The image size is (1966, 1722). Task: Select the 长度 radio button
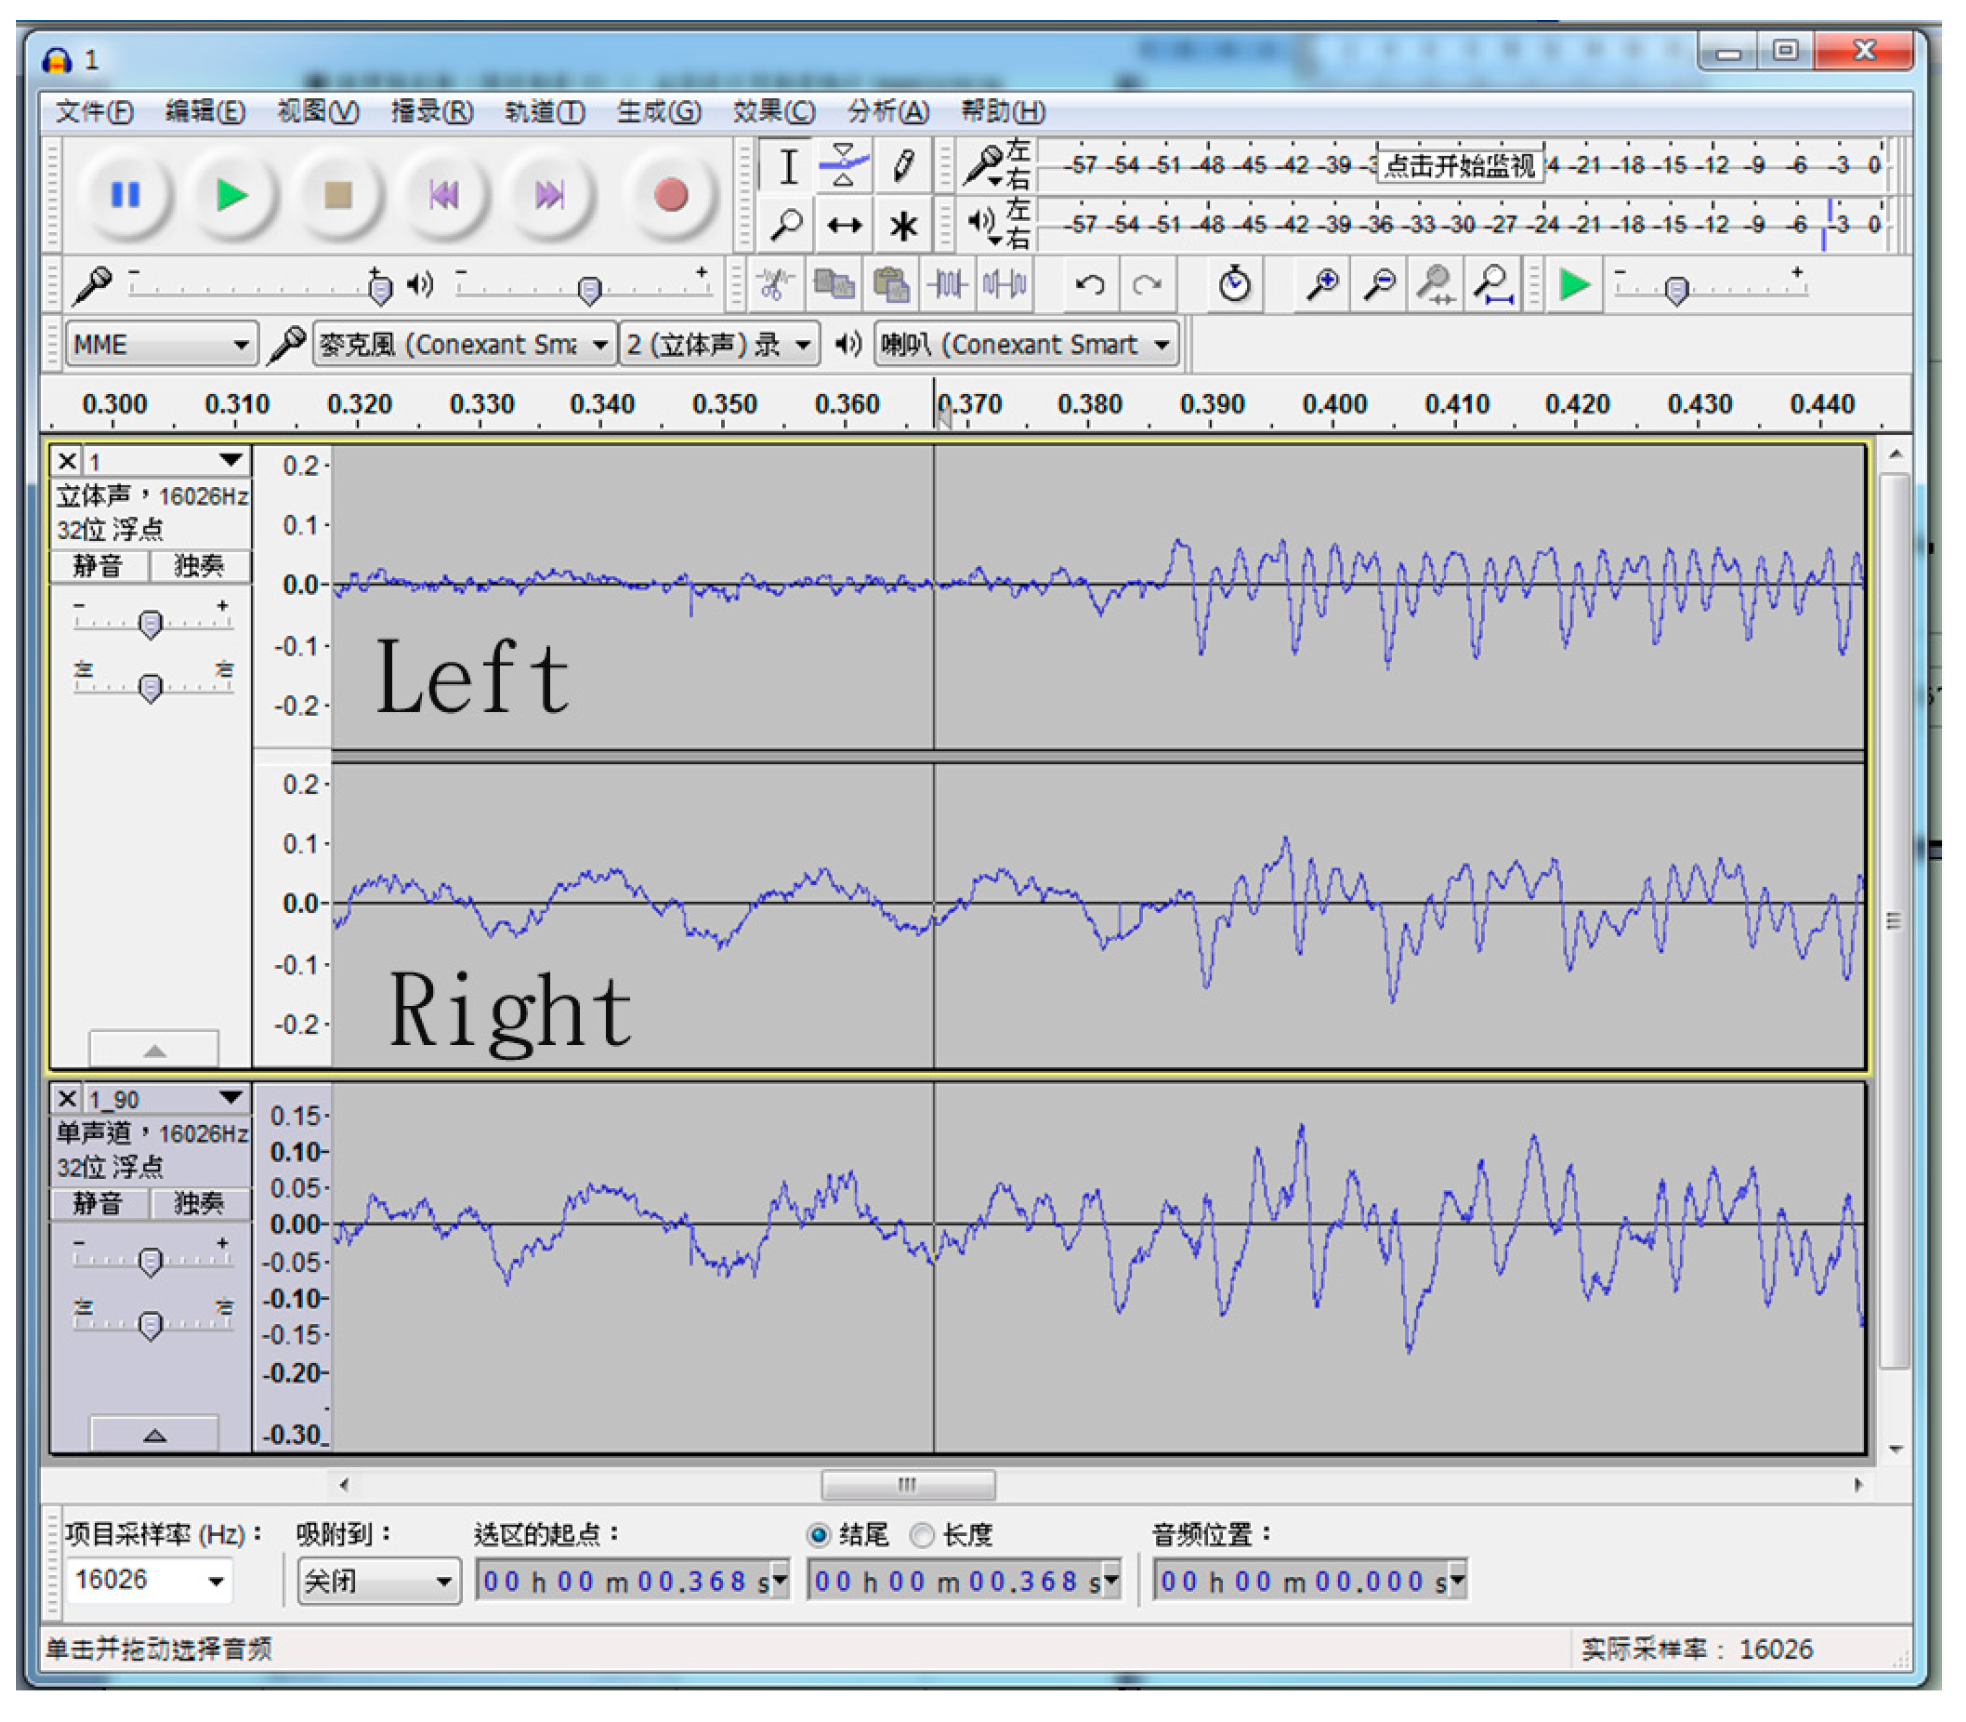coord(922,1534)
